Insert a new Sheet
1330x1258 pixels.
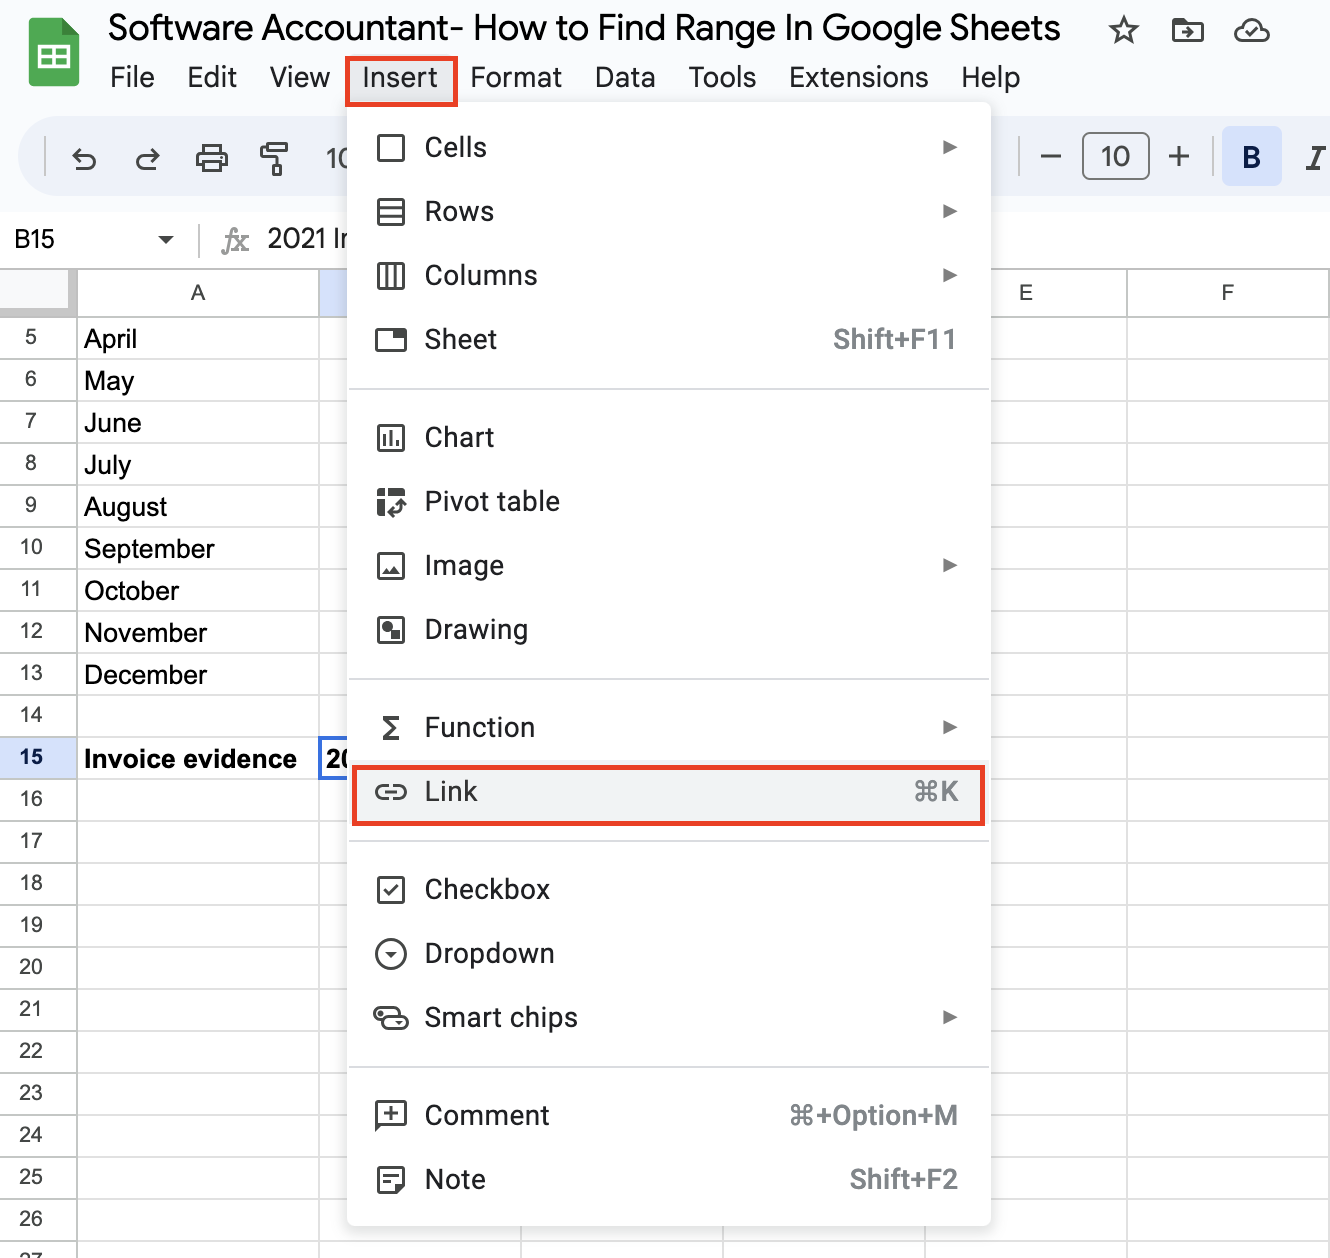(x=668, y=340)
